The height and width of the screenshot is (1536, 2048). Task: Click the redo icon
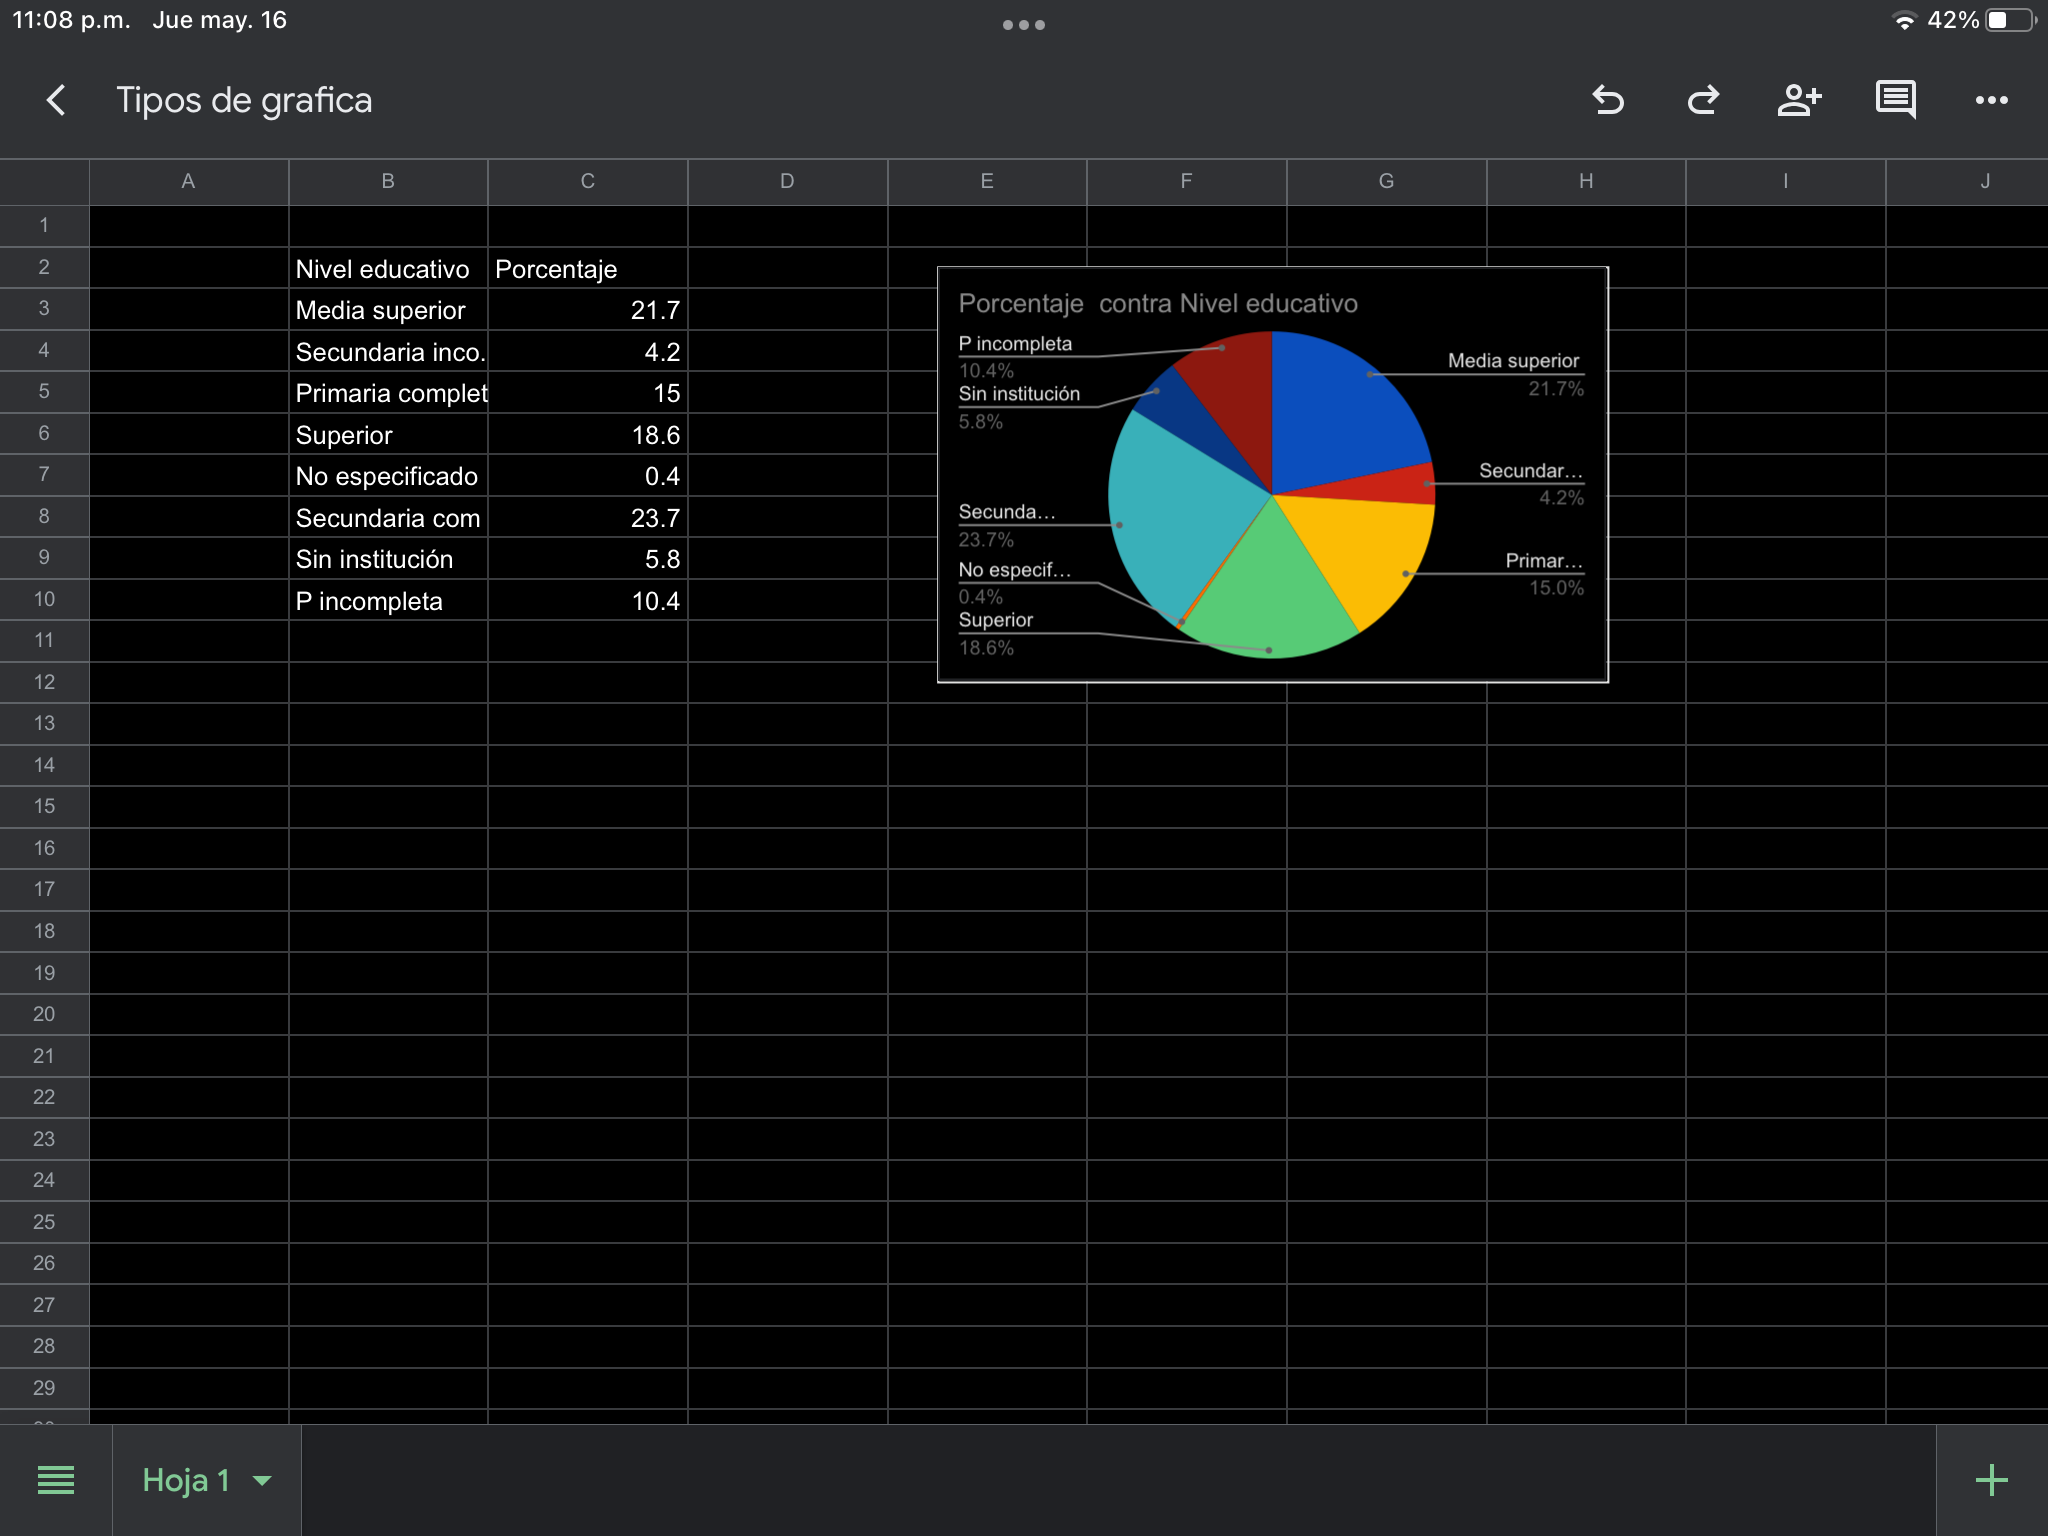[1703, 100]
